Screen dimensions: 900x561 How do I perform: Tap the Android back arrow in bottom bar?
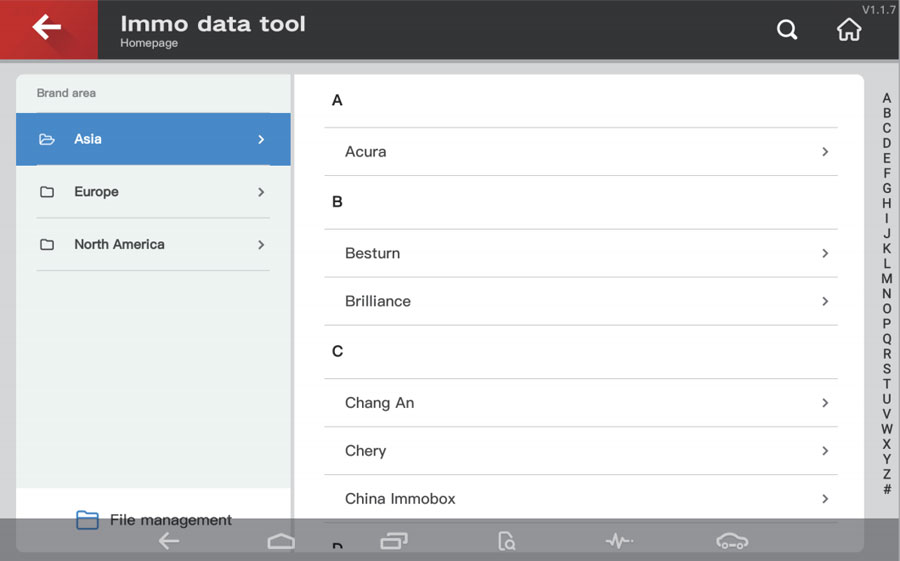(x=169, y=541)
